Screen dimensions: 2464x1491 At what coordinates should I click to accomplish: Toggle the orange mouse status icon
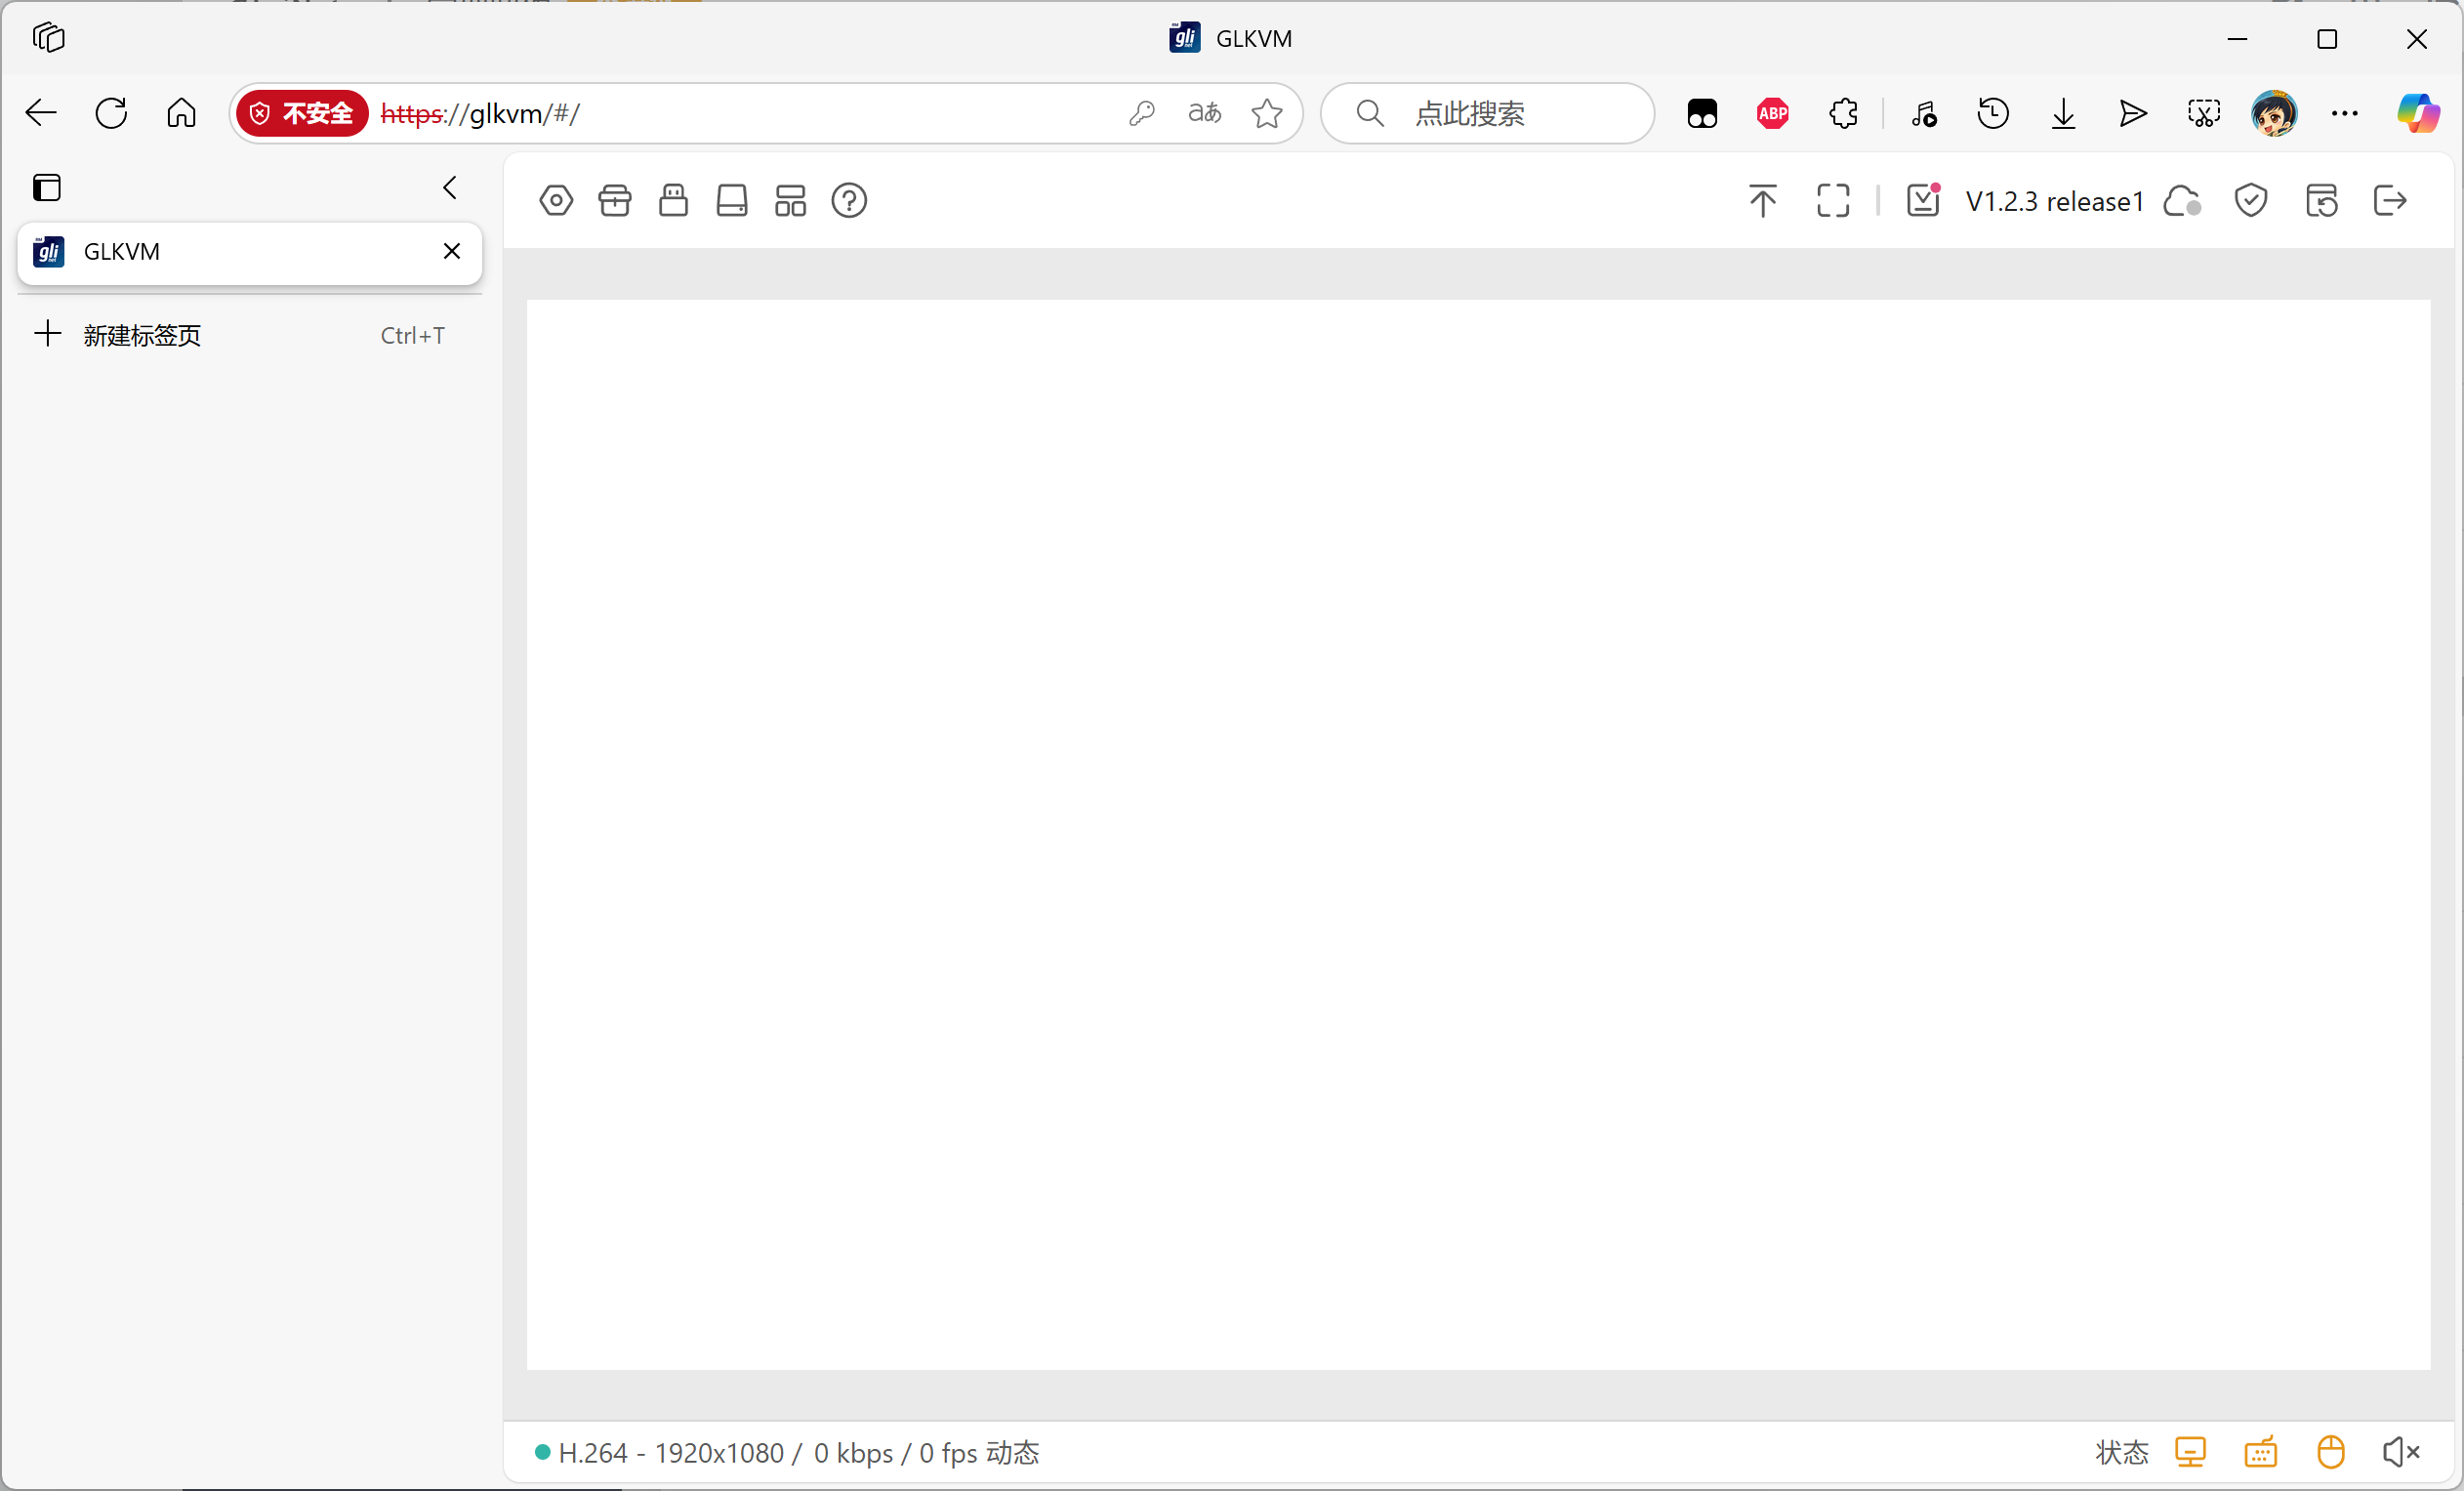click(2330, 1452)
